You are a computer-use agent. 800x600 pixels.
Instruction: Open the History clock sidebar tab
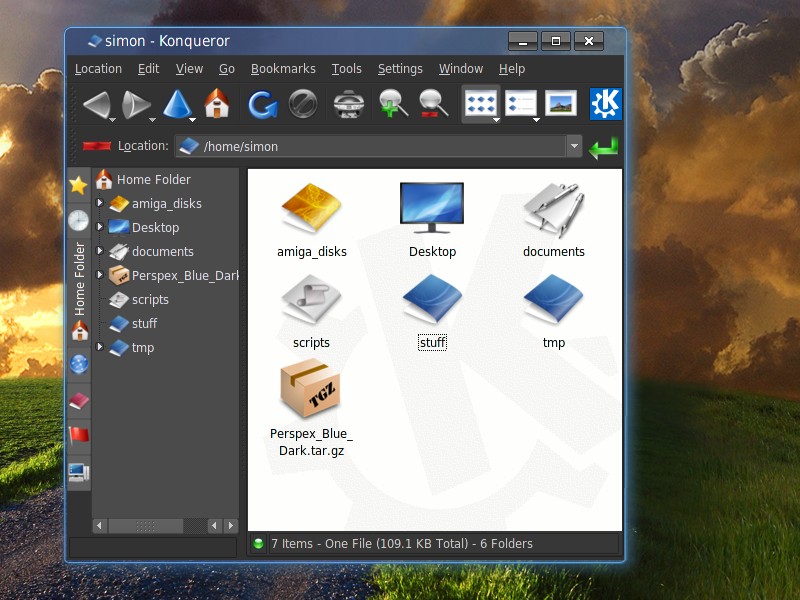pyautogui.click(x=79, y=220)
